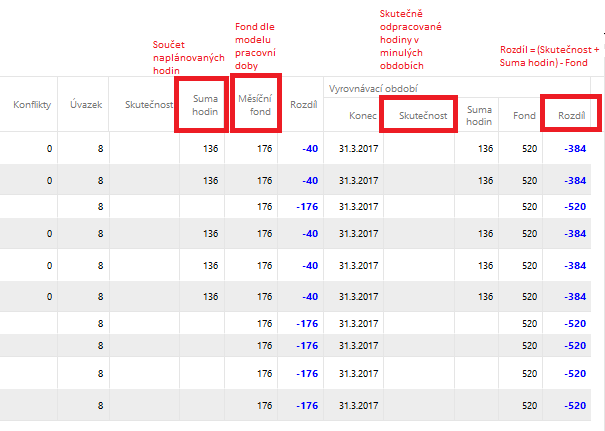Click the Vyrovnávací období group header

pyautogui.click(x=373, y=89)
